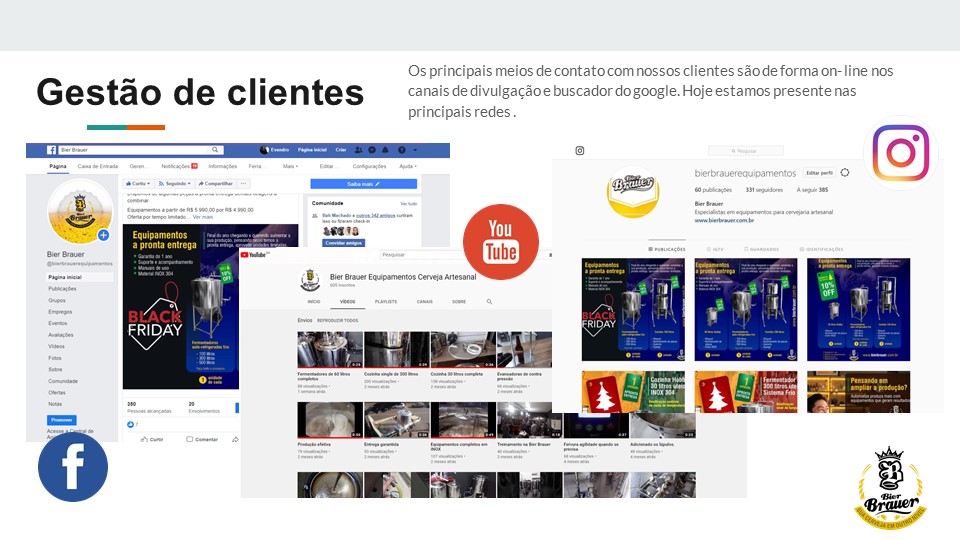Click Ver tudo in Comunidade box
Image resolution: width=960 pixels, height=540 pixels.
pos(408,203)
